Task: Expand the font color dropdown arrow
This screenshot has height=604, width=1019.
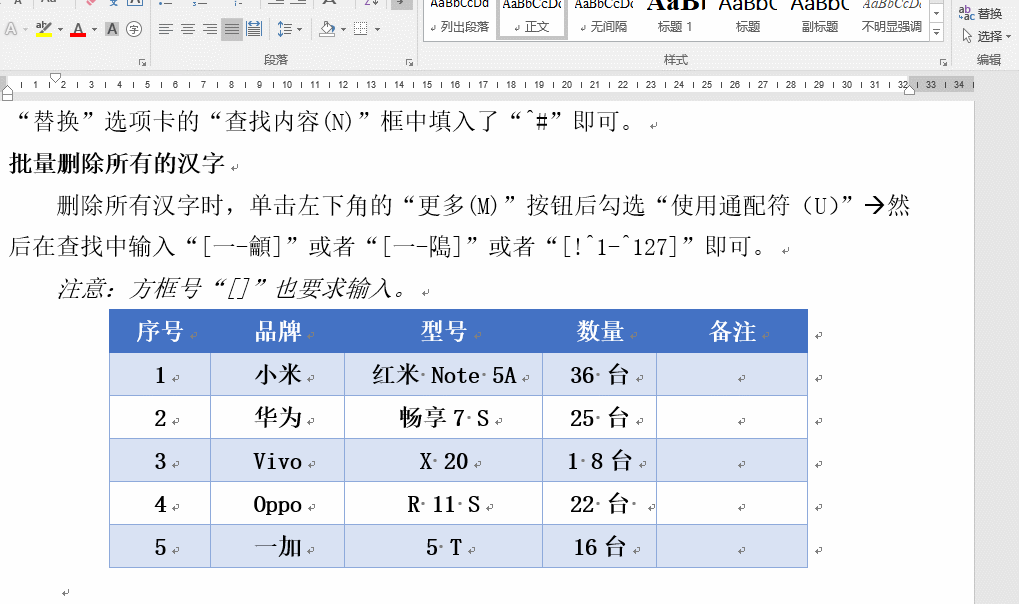Action: pyautogui.click(x=94, y=29)
